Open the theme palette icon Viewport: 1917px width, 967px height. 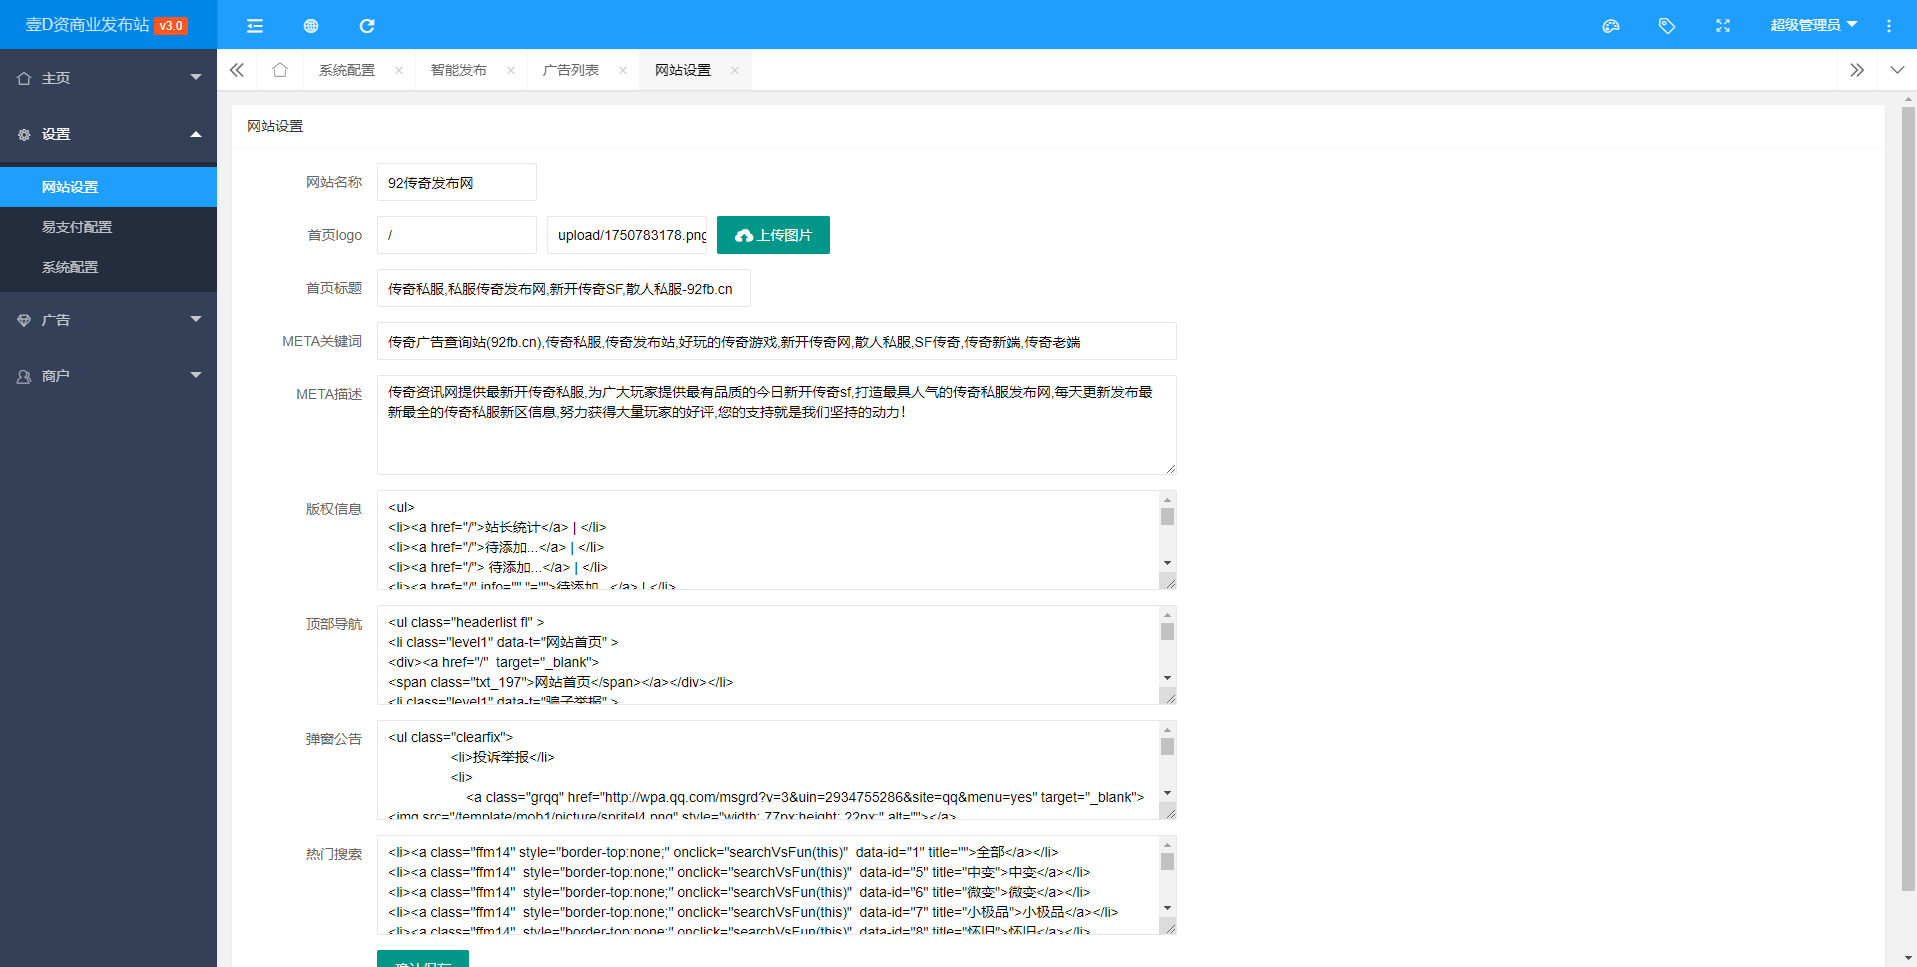pos(1610,26)
